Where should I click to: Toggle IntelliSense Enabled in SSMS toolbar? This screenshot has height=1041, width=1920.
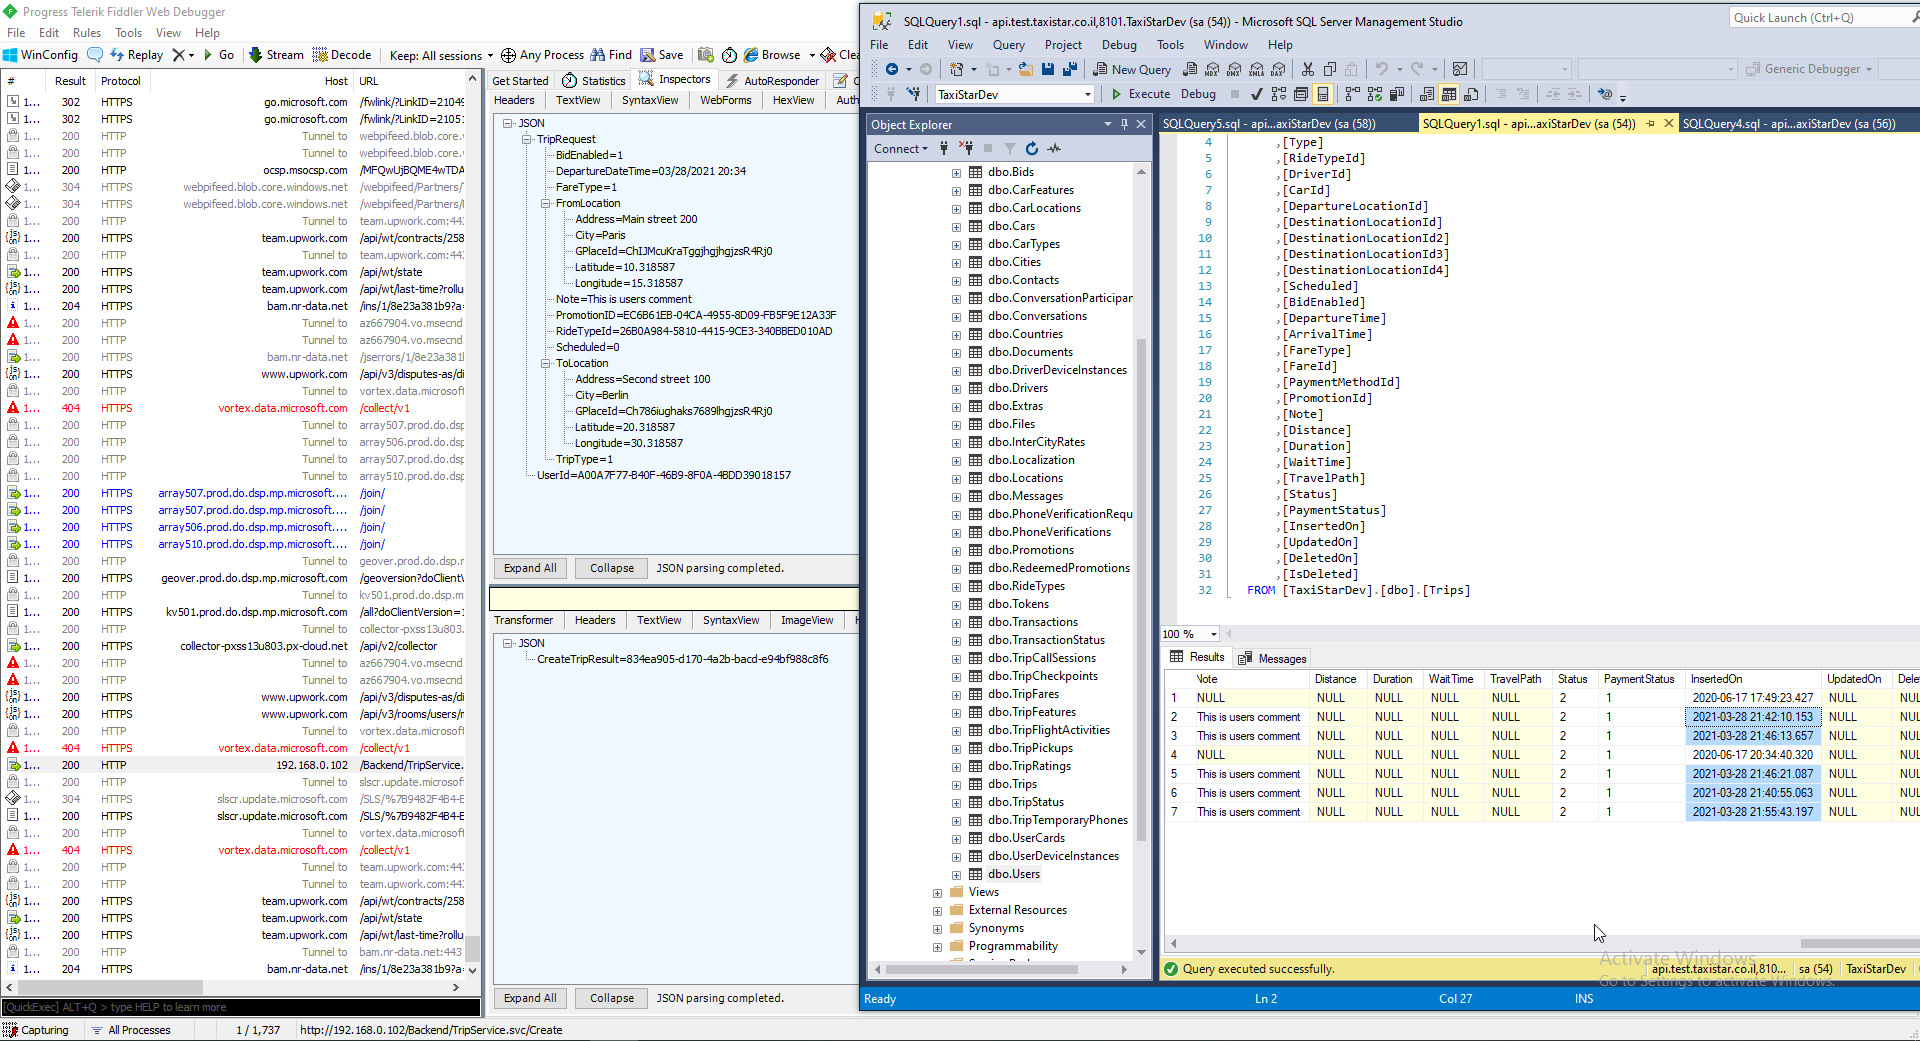(x=1323, y=94)
